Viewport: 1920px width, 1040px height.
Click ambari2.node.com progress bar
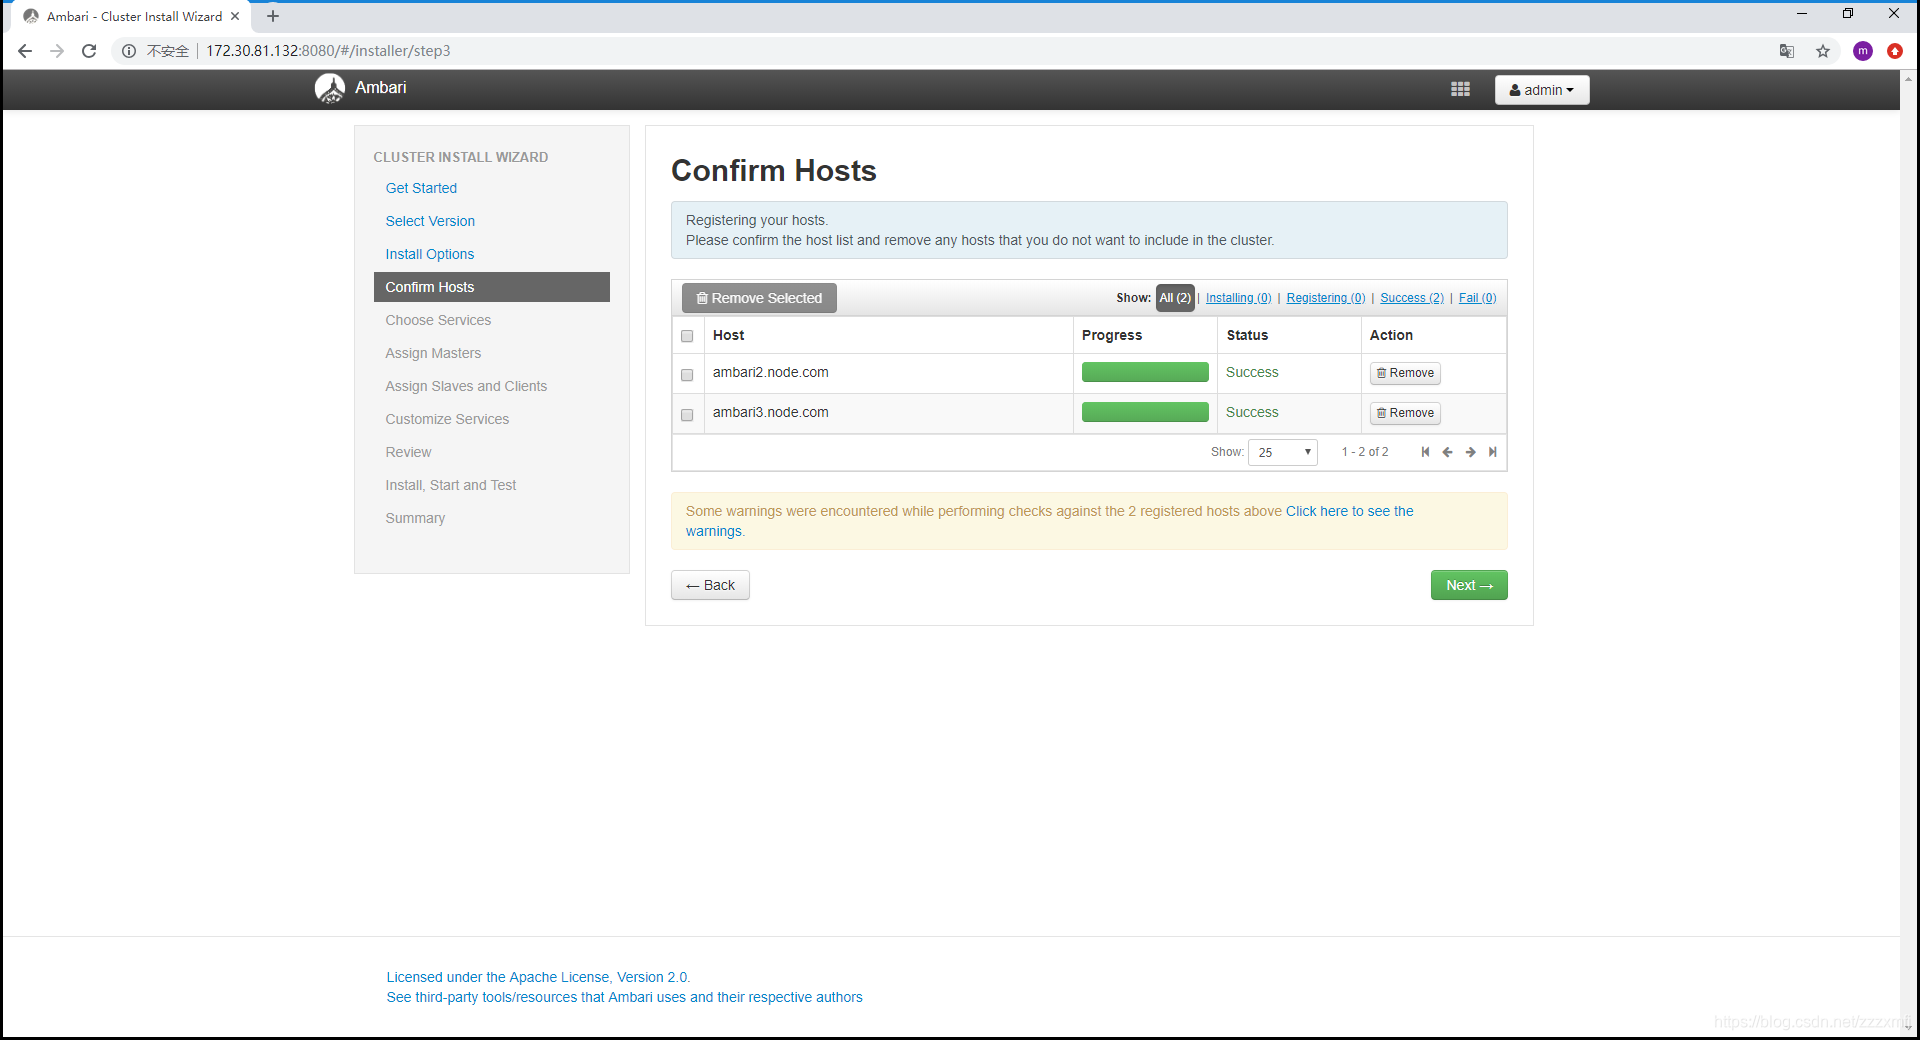pyautogui.click(x=1145, y=372)
